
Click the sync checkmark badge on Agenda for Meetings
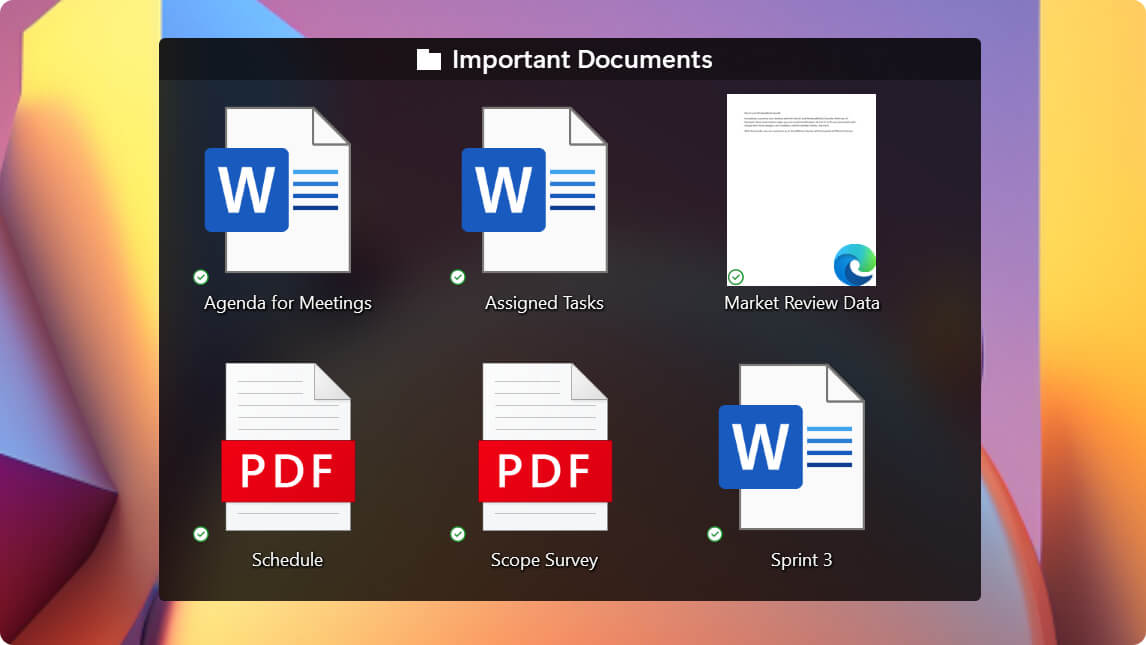tap(201, 277)
